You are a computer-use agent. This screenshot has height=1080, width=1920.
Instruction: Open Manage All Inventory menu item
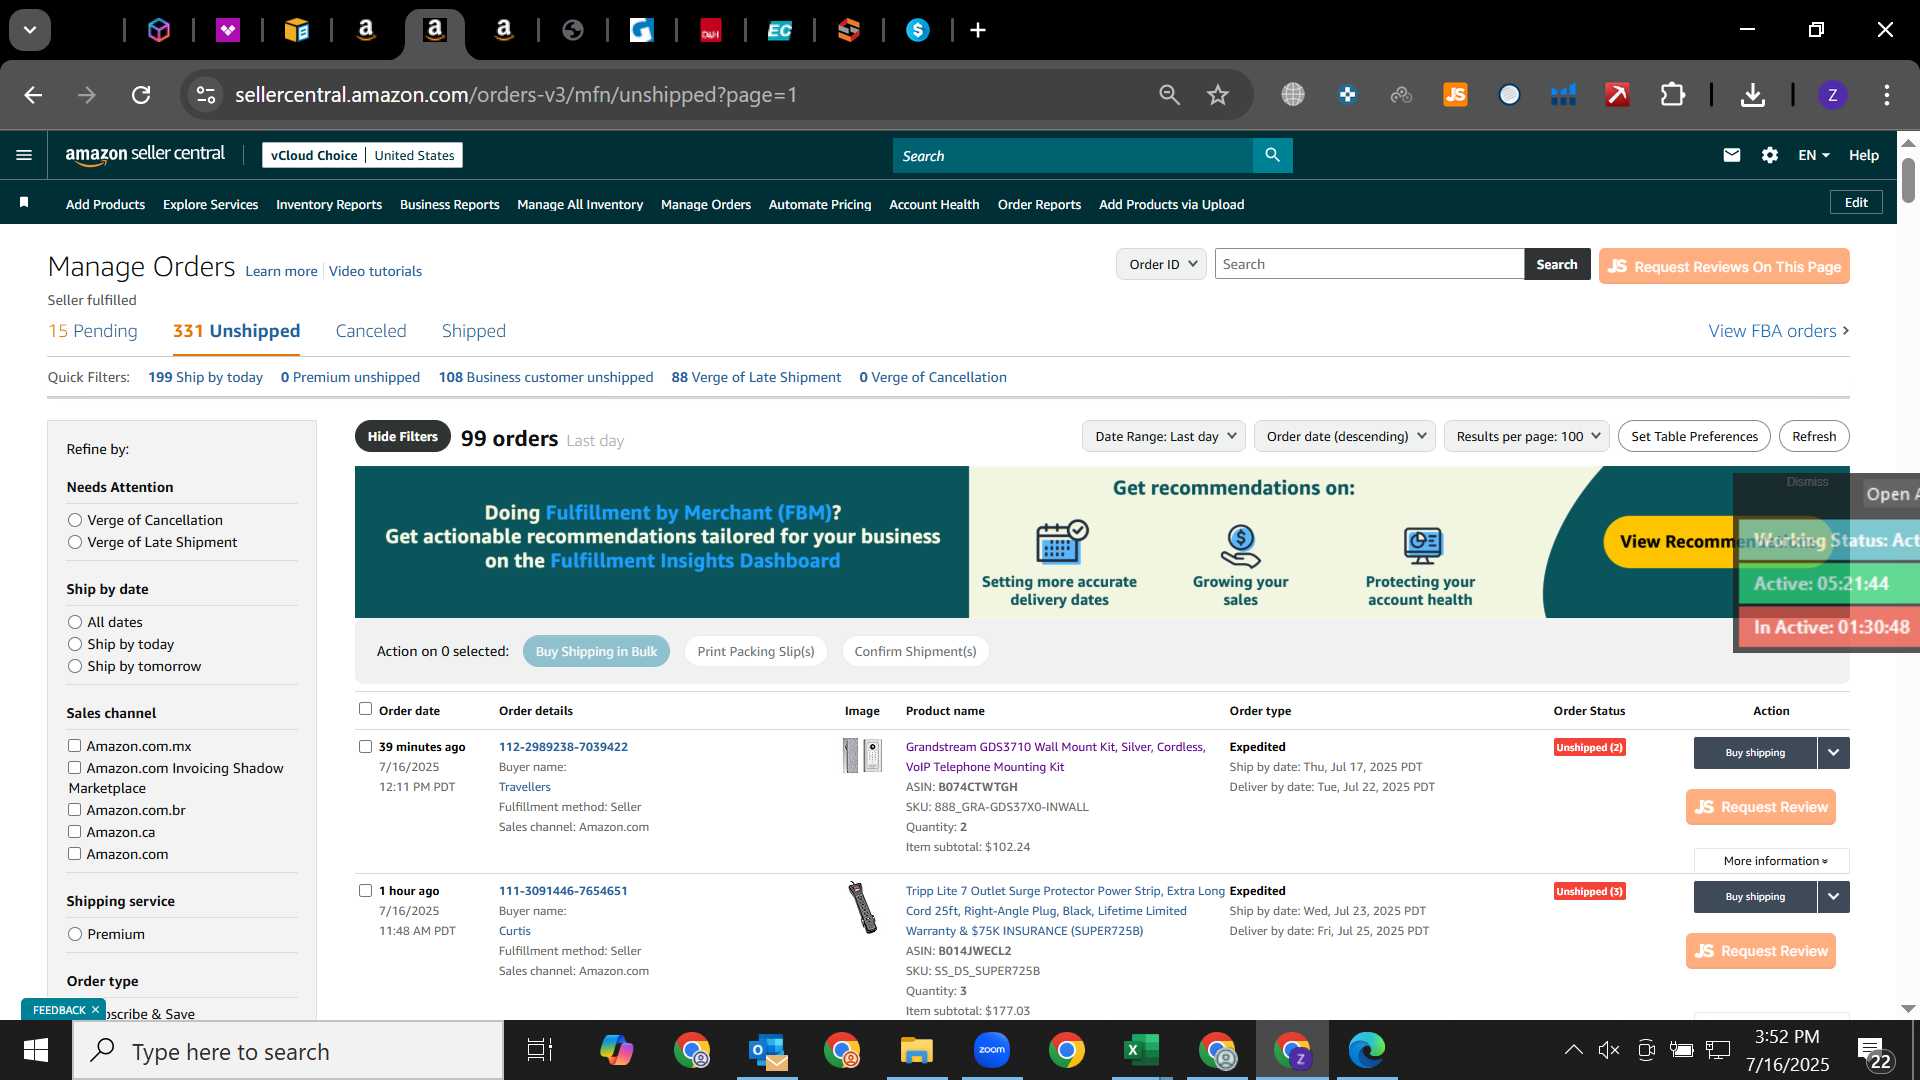[580, 204]
